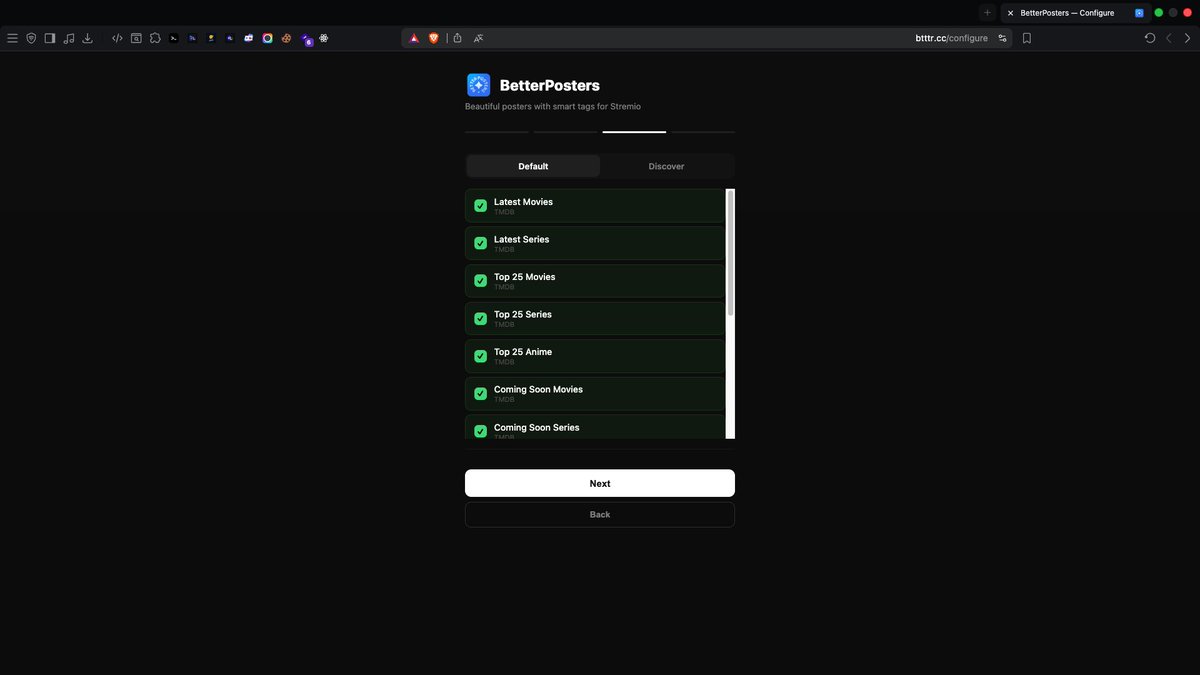Reload the page
Image resolution: width=1200 pixels, height=675 pixels.
coord(1150,38)
